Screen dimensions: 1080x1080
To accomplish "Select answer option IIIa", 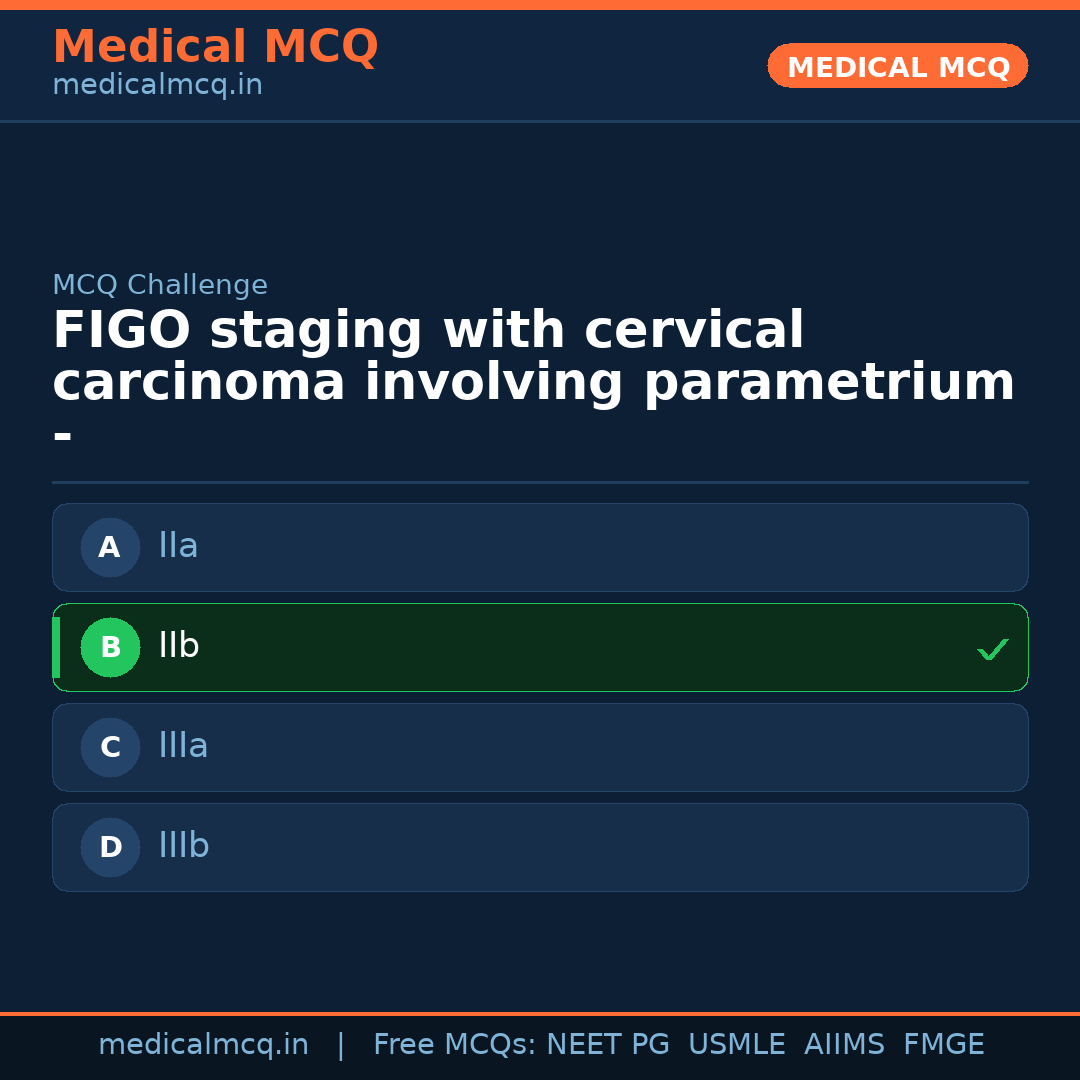I will 540,747.
